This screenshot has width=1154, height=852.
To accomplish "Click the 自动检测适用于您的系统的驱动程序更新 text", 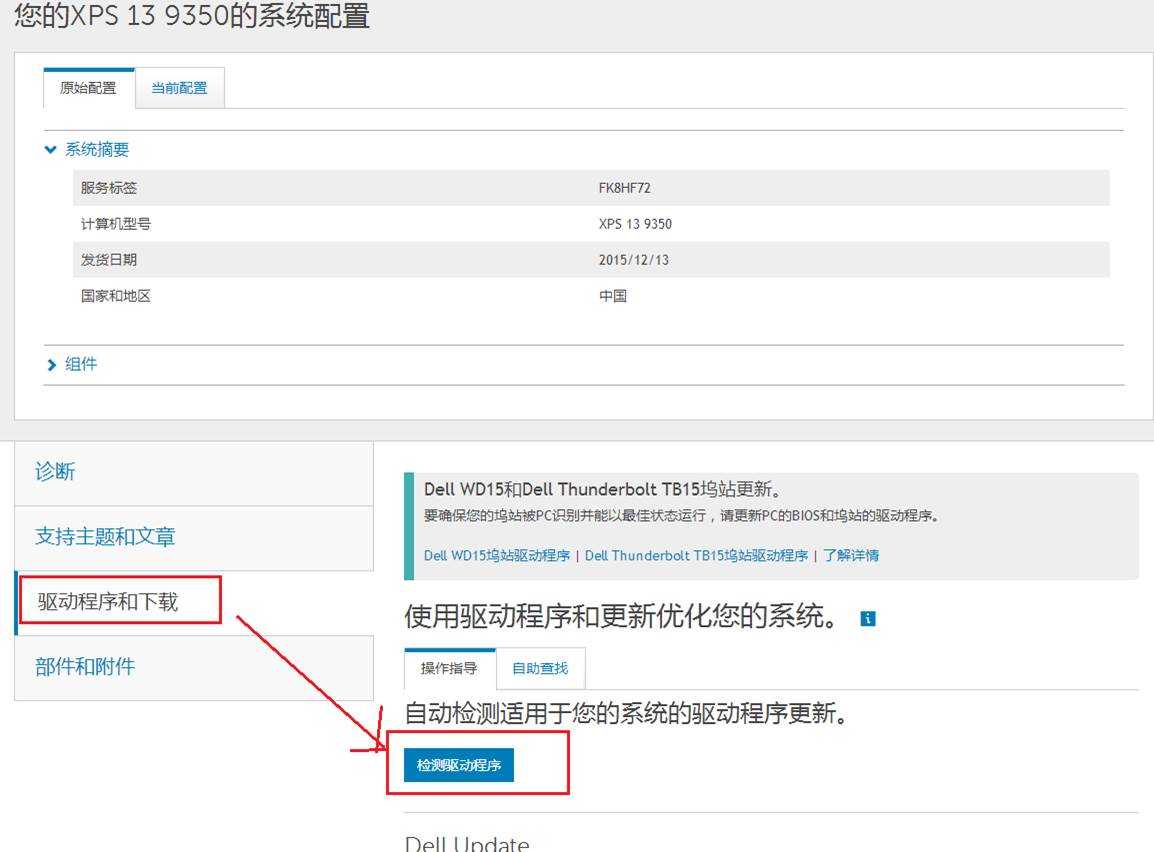I will coord(626,713).
